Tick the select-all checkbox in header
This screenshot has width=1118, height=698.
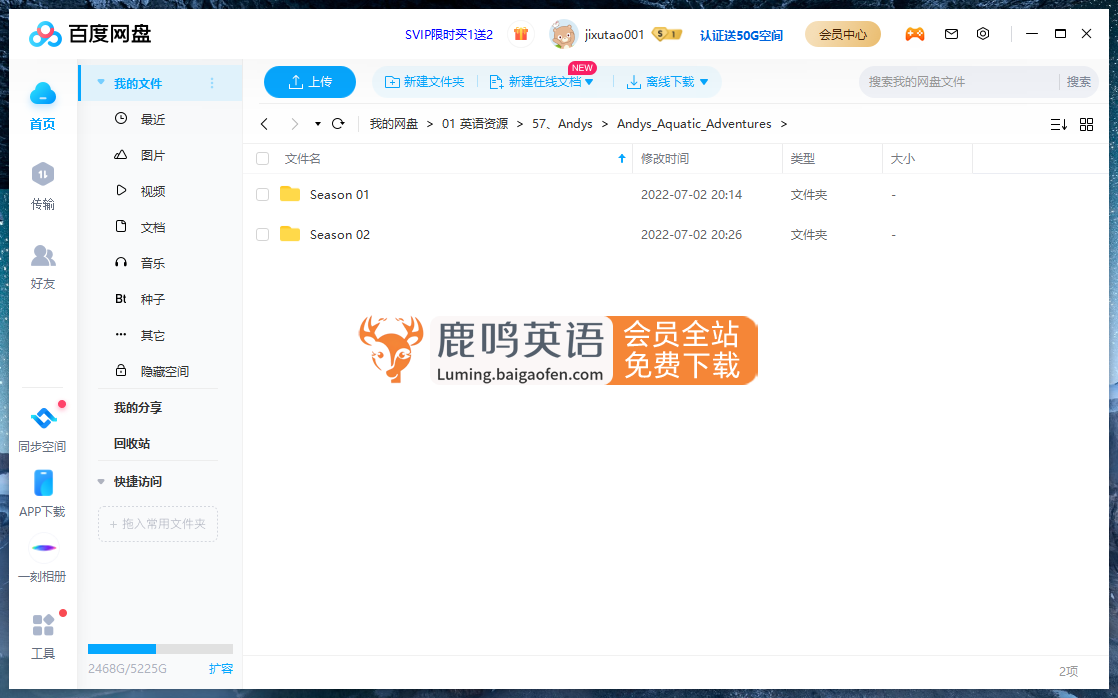pyautogui.click(x=262, y=158)
